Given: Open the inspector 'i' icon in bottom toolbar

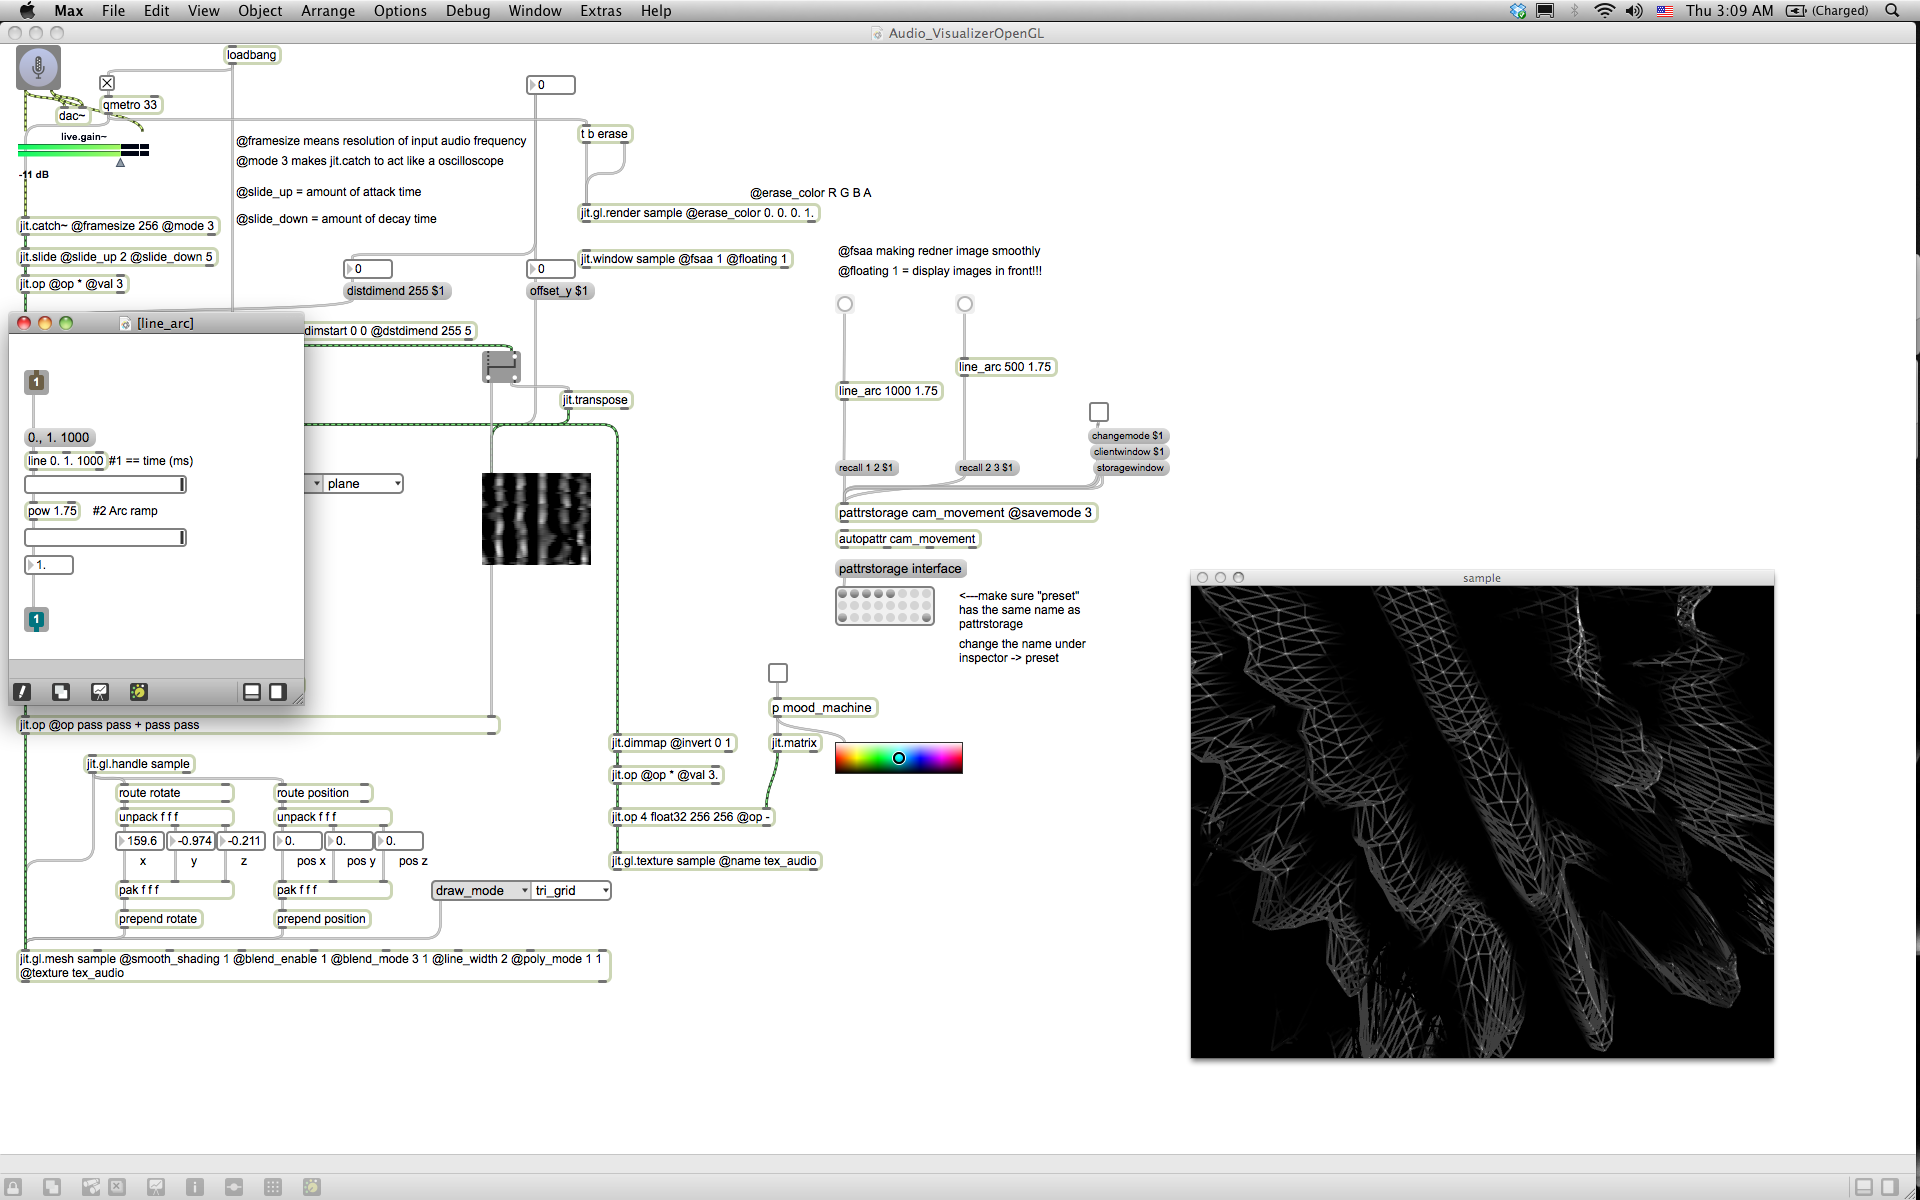Looking at the screenshot, I should 195,1187.
